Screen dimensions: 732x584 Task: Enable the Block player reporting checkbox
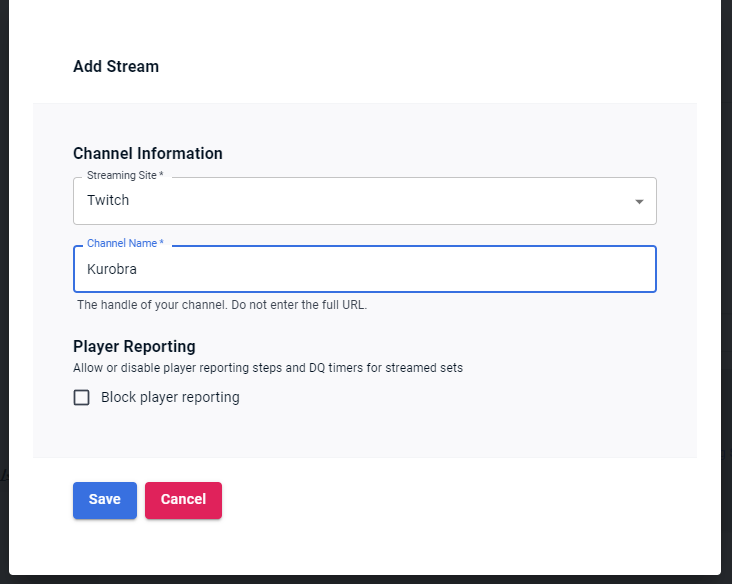click(x=82, y=397)
